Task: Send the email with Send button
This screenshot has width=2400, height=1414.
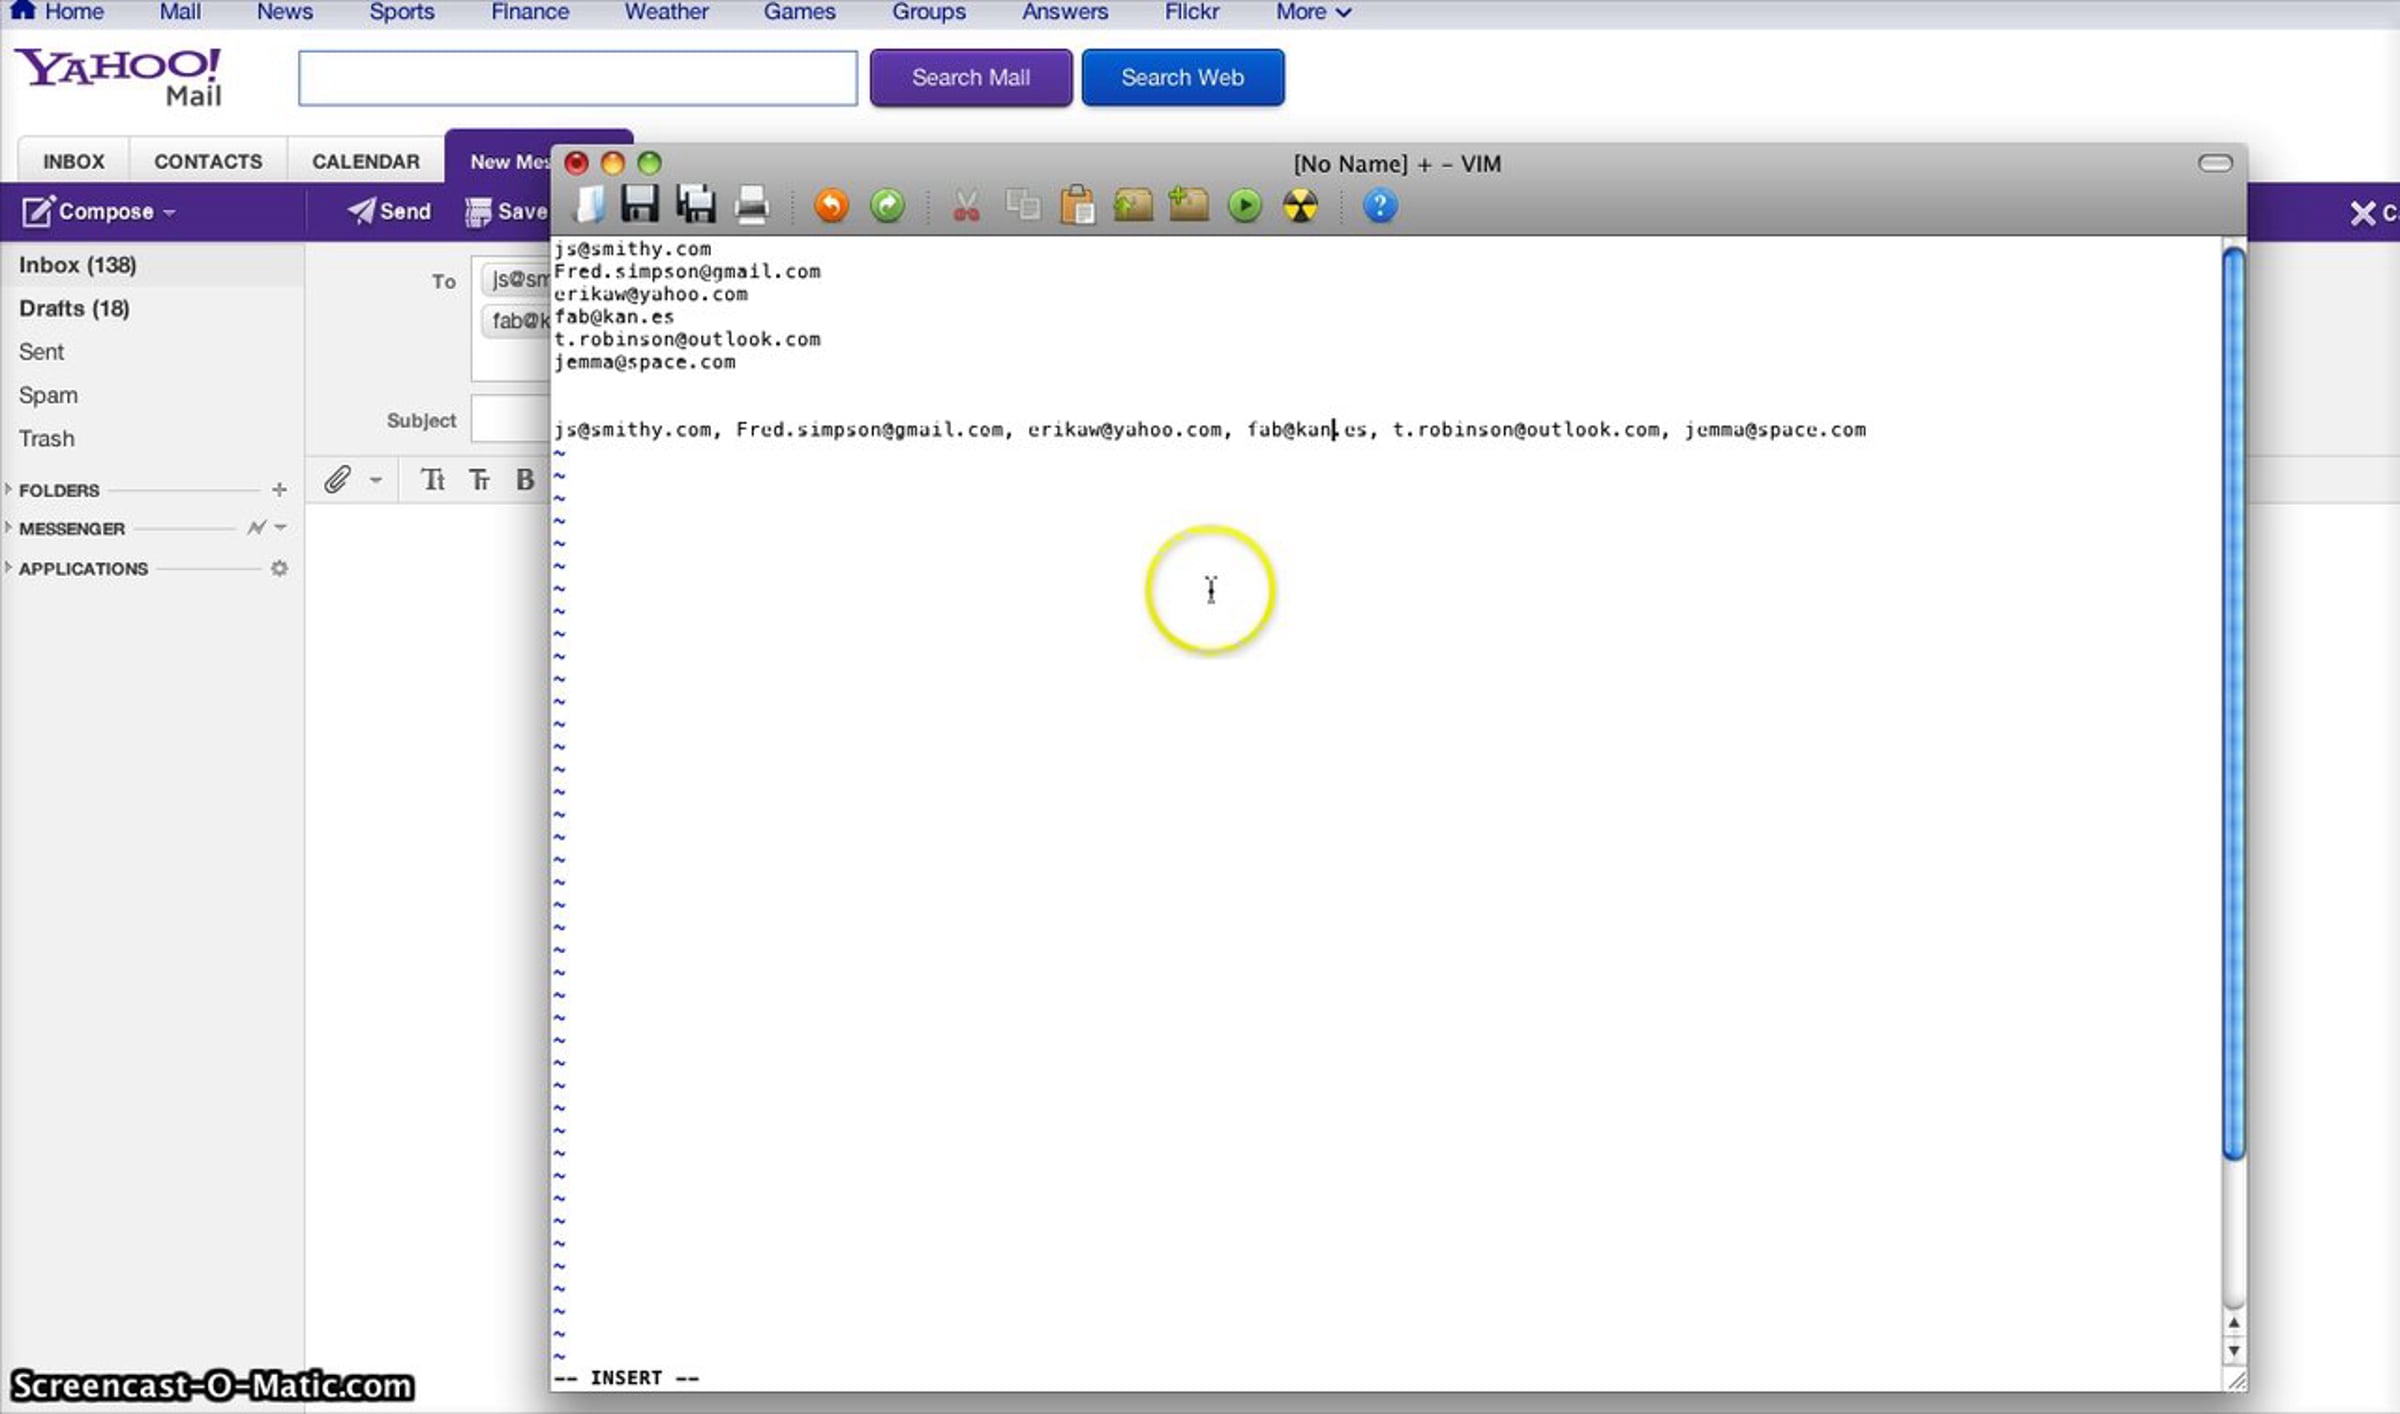Action: 389,212
